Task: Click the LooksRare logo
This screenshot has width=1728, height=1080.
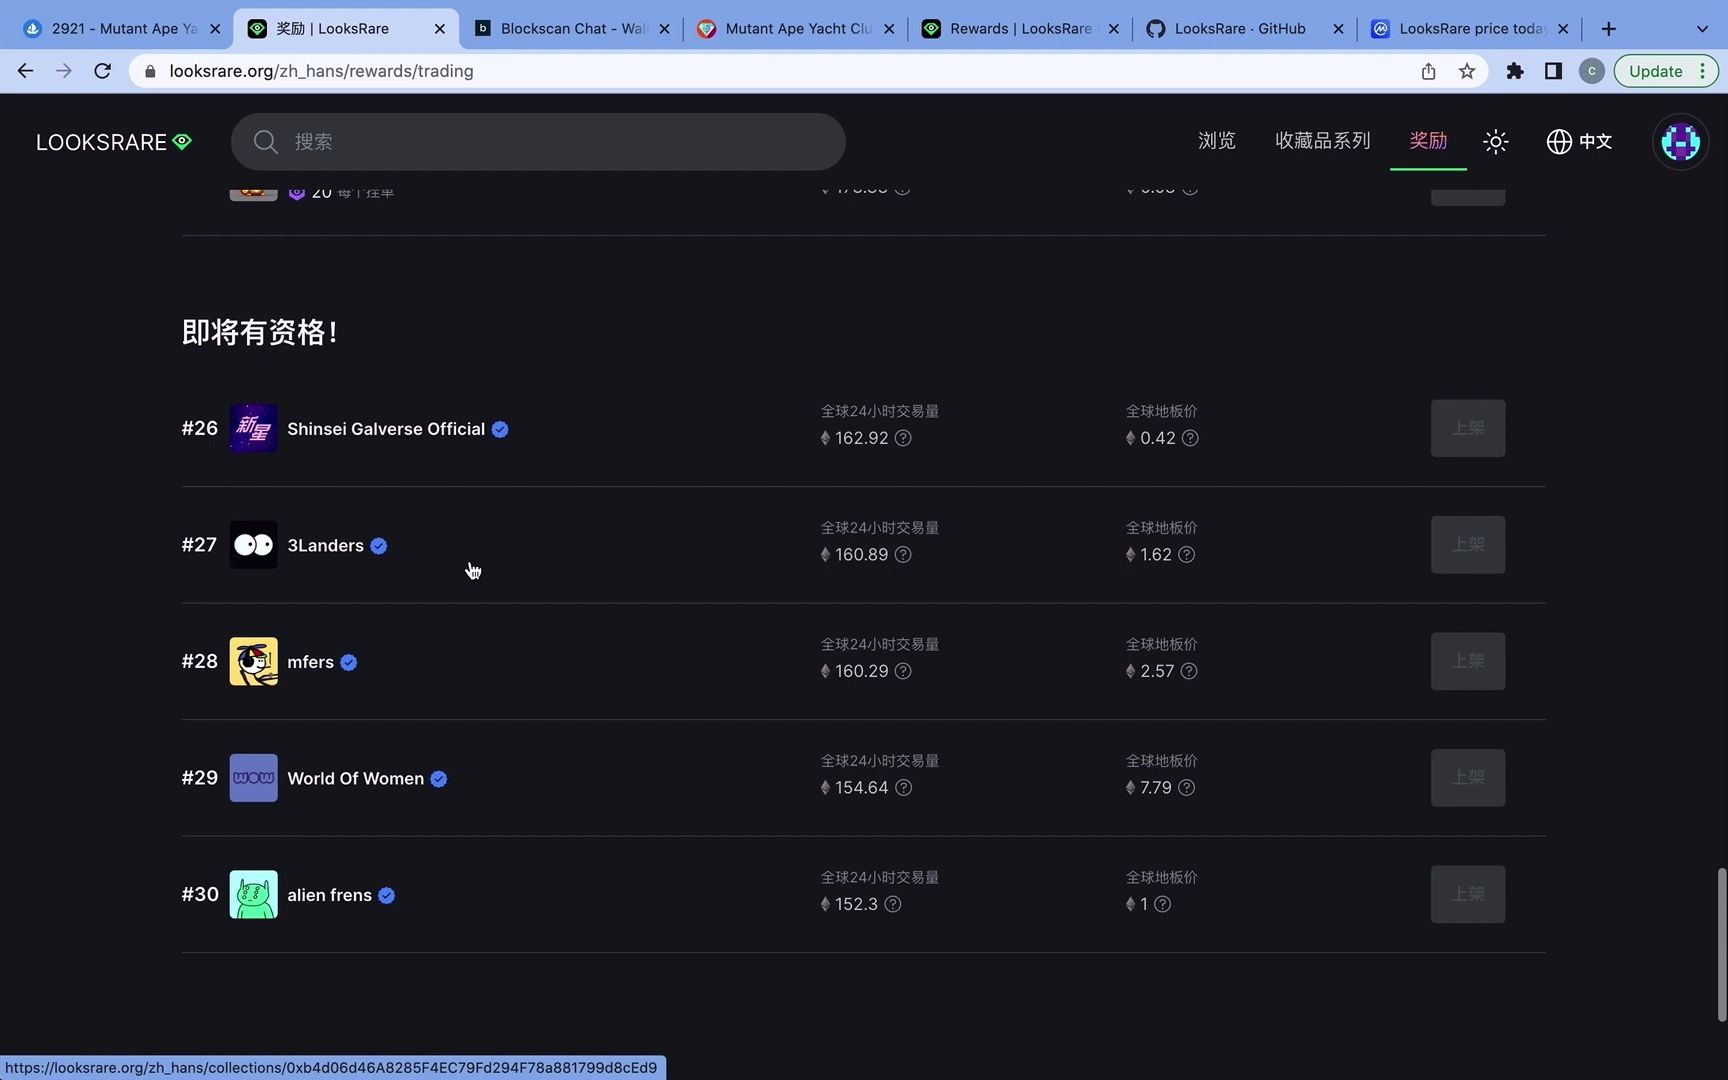Action: 113,142
